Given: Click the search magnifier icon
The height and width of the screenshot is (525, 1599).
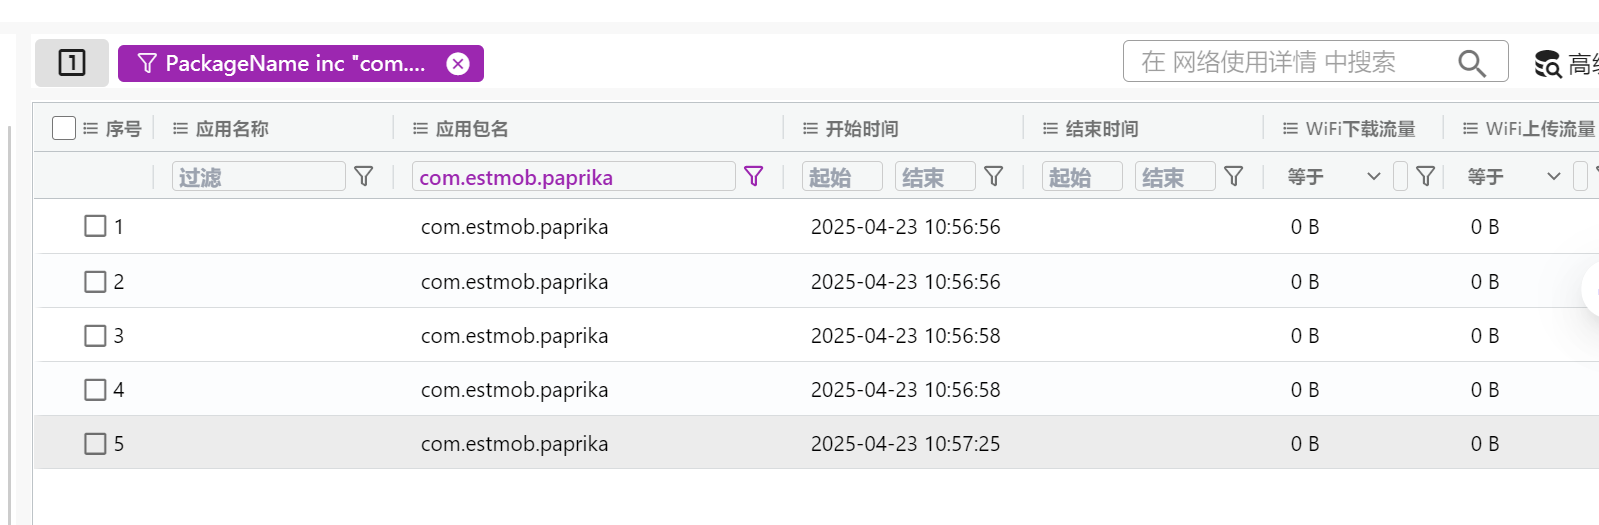Looking at the screenshot, I should pyautogui.click(x=1471, y=63).
